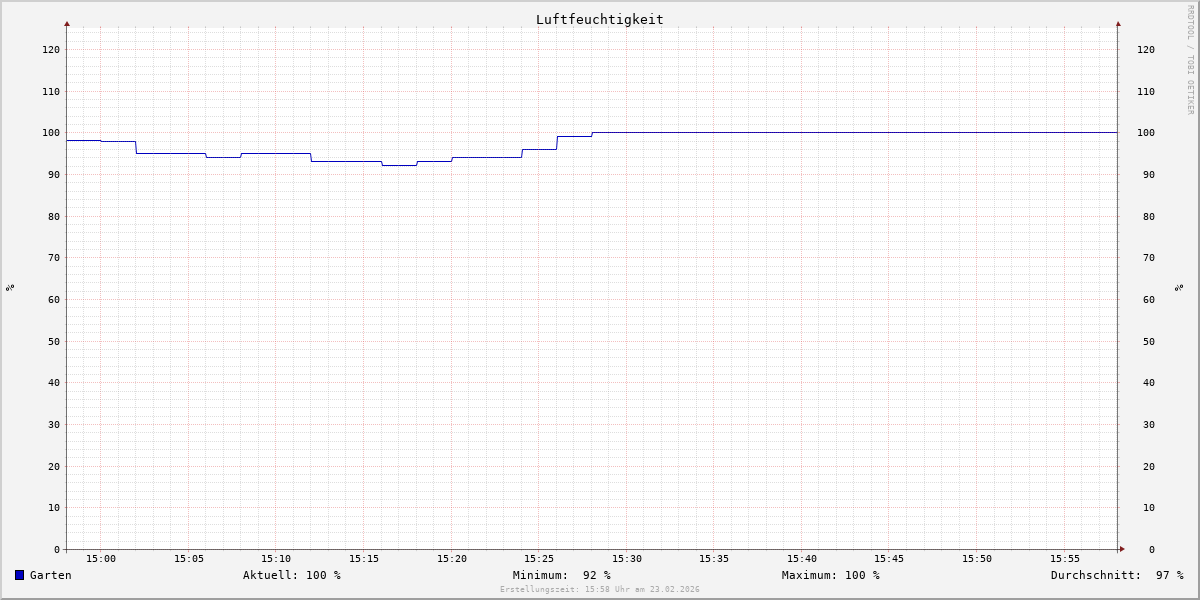This screenshot has height=600, width=1200.
Task: Click the 15:20 time axis label
Action: (x=452, y=559)
